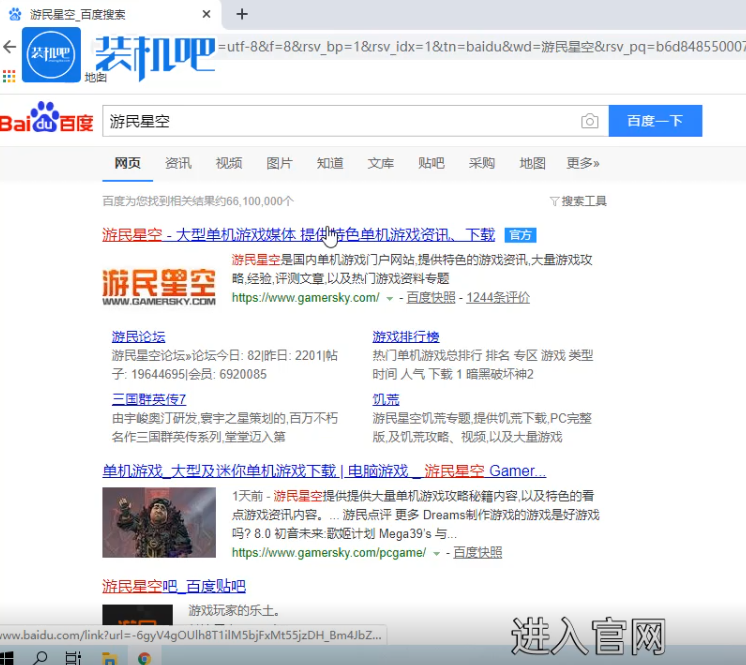Open the 游民星空吧_百度贴吧 result

[x=174, y=586]
